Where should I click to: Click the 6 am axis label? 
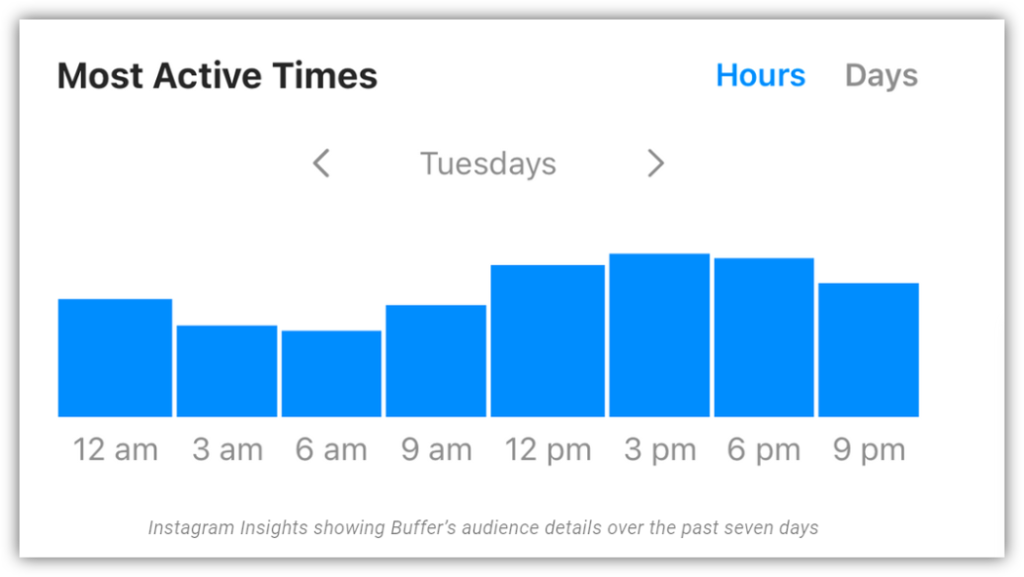point(331,450)
